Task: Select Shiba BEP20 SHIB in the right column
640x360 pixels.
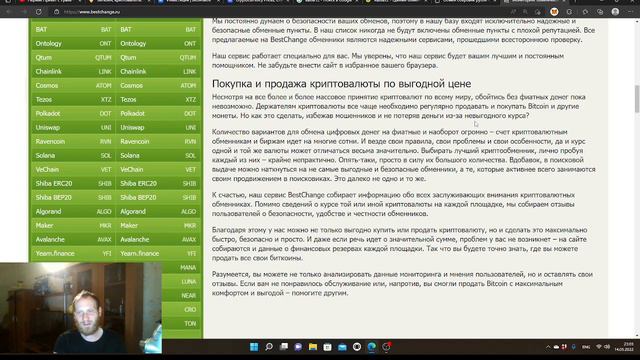Action: coord(158,198)
